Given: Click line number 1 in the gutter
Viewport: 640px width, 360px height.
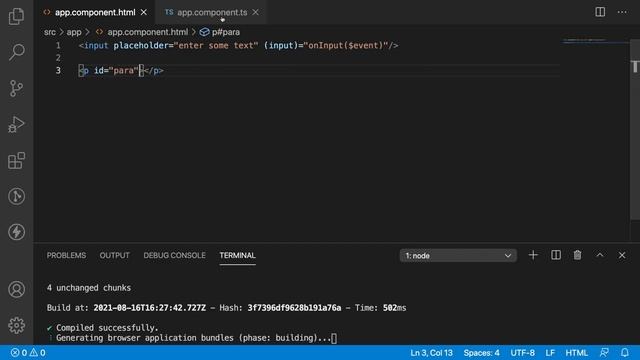Looking at the screenshot, I should pyautogui.click(x=58, y=45).
